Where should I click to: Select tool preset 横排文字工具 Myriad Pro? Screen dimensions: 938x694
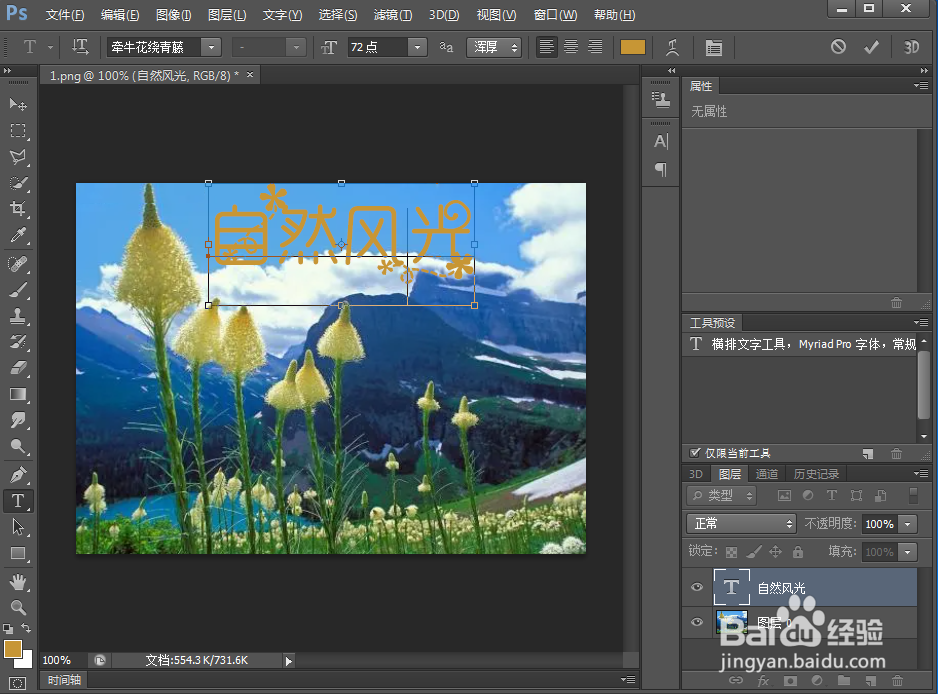[800, 344]
